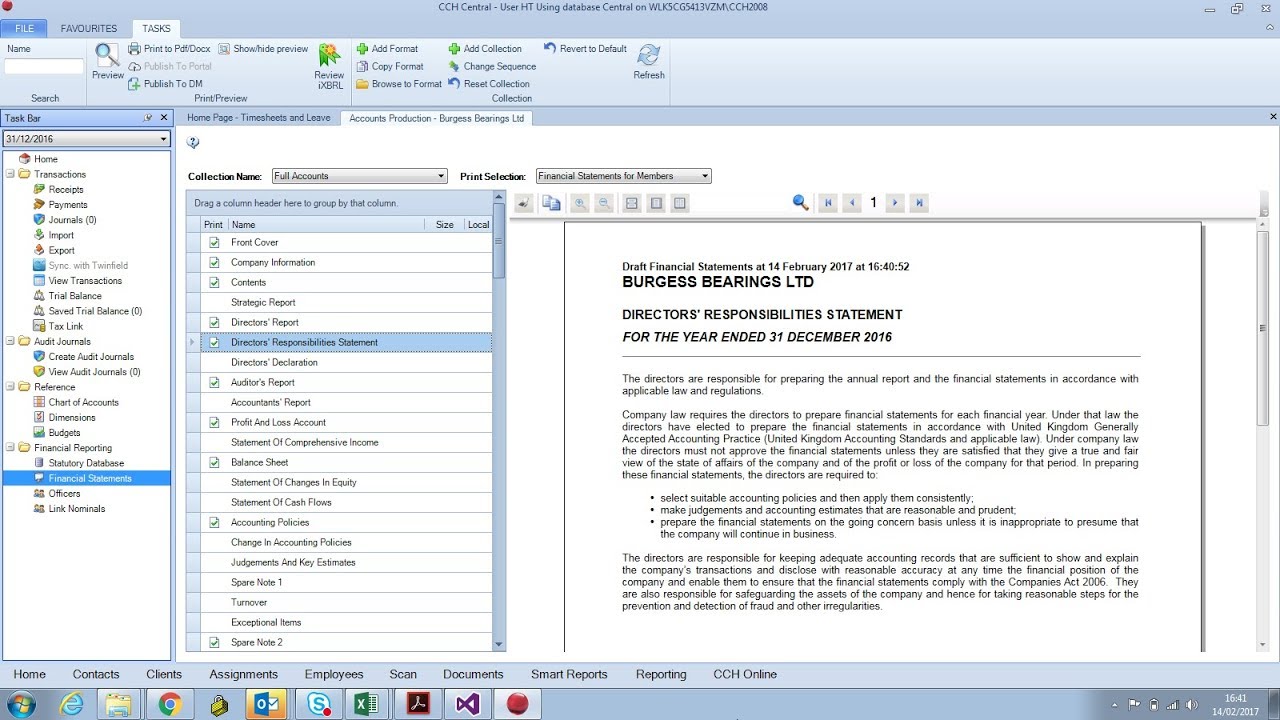Uncheck the Balance Sheet print checkbox
Image resolution: width=1280 pixels, height=720 pixels.
tap(214, 462)
